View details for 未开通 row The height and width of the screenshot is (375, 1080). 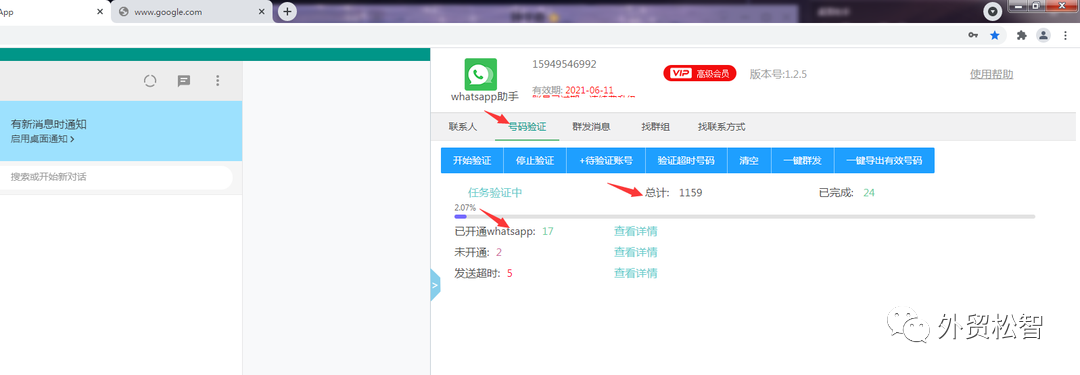[636, 252]
